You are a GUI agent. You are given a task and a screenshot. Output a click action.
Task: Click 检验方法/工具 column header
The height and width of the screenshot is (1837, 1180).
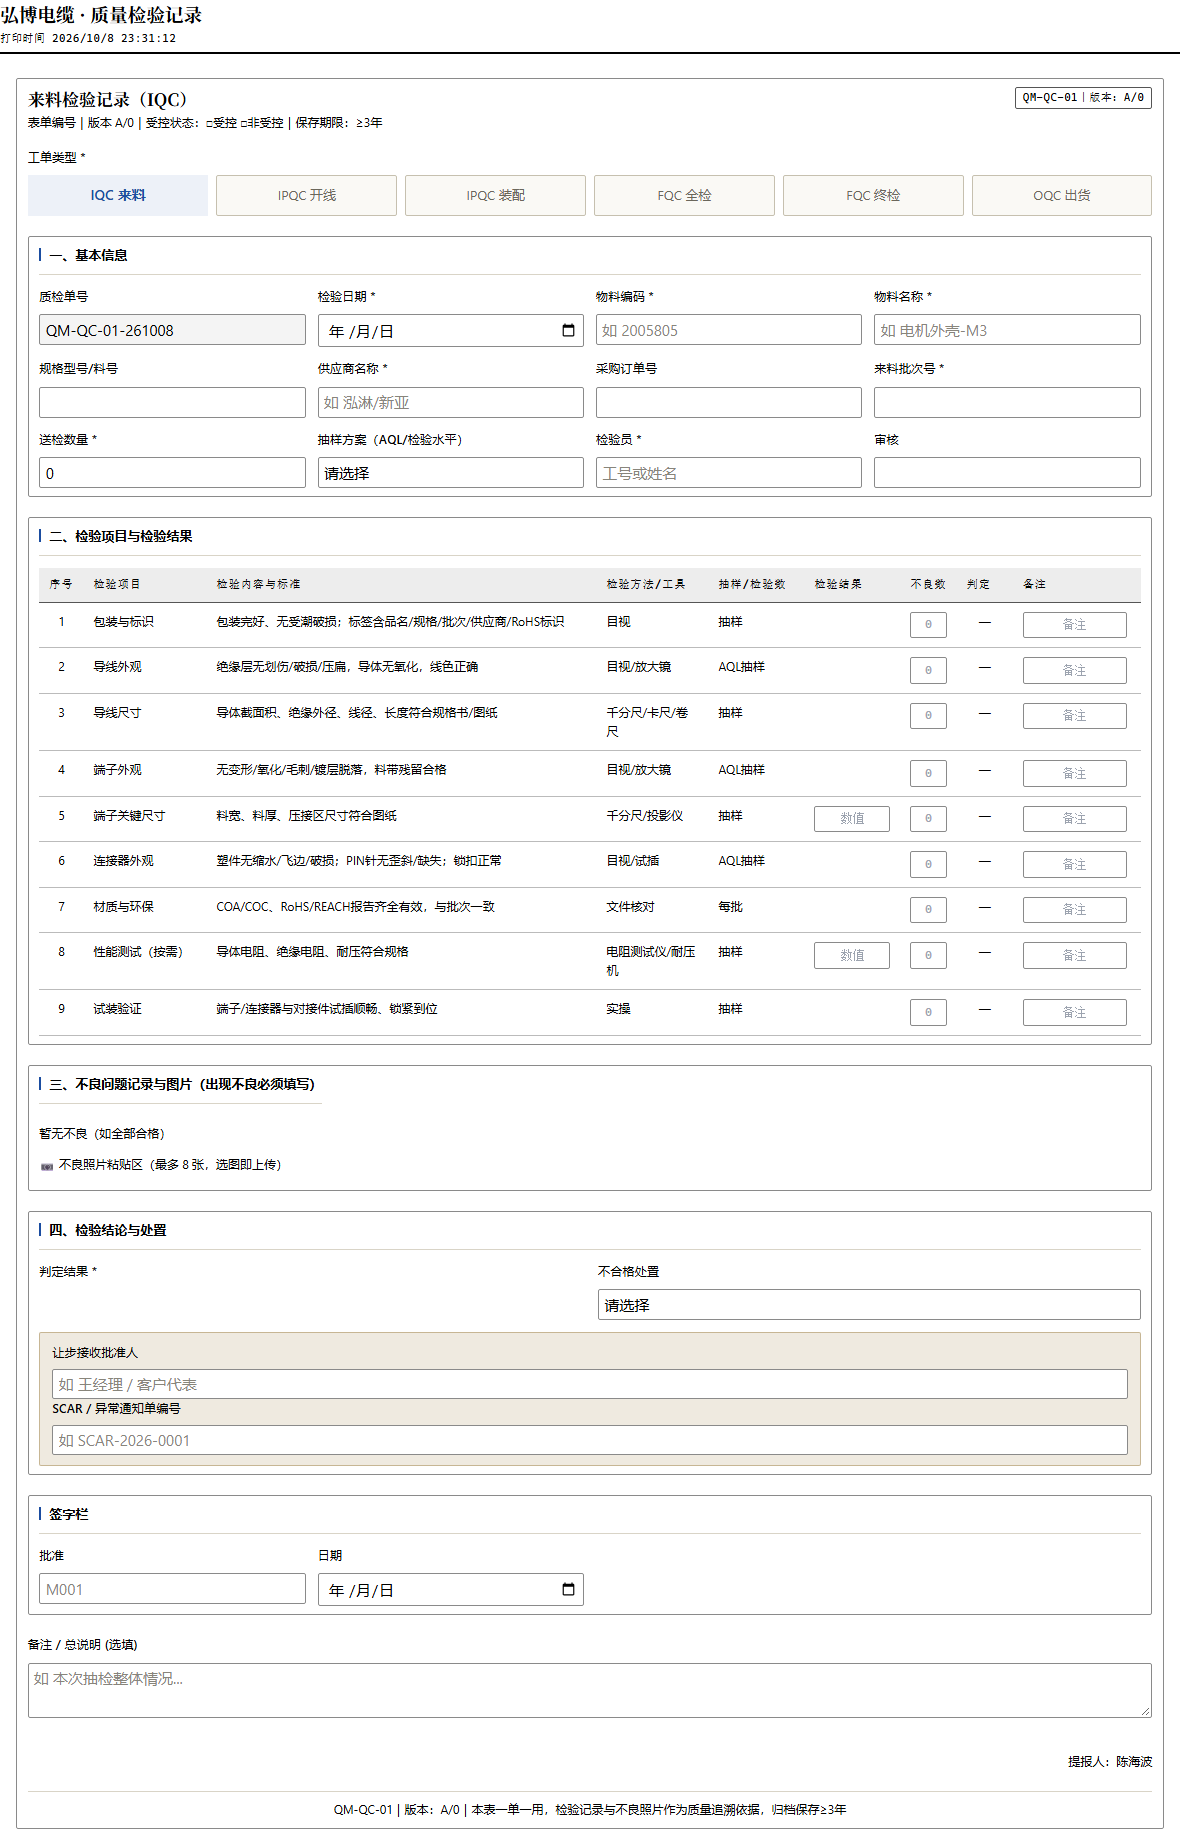point(646,584)
